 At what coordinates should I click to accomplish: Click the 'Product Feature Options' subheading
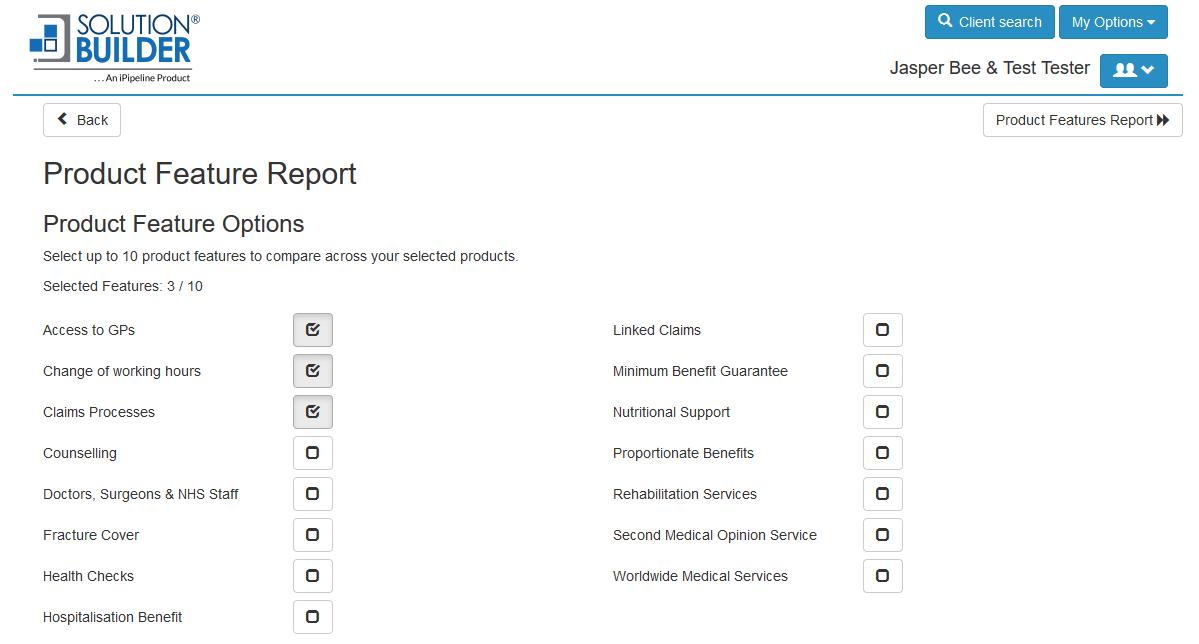point(174,224)
